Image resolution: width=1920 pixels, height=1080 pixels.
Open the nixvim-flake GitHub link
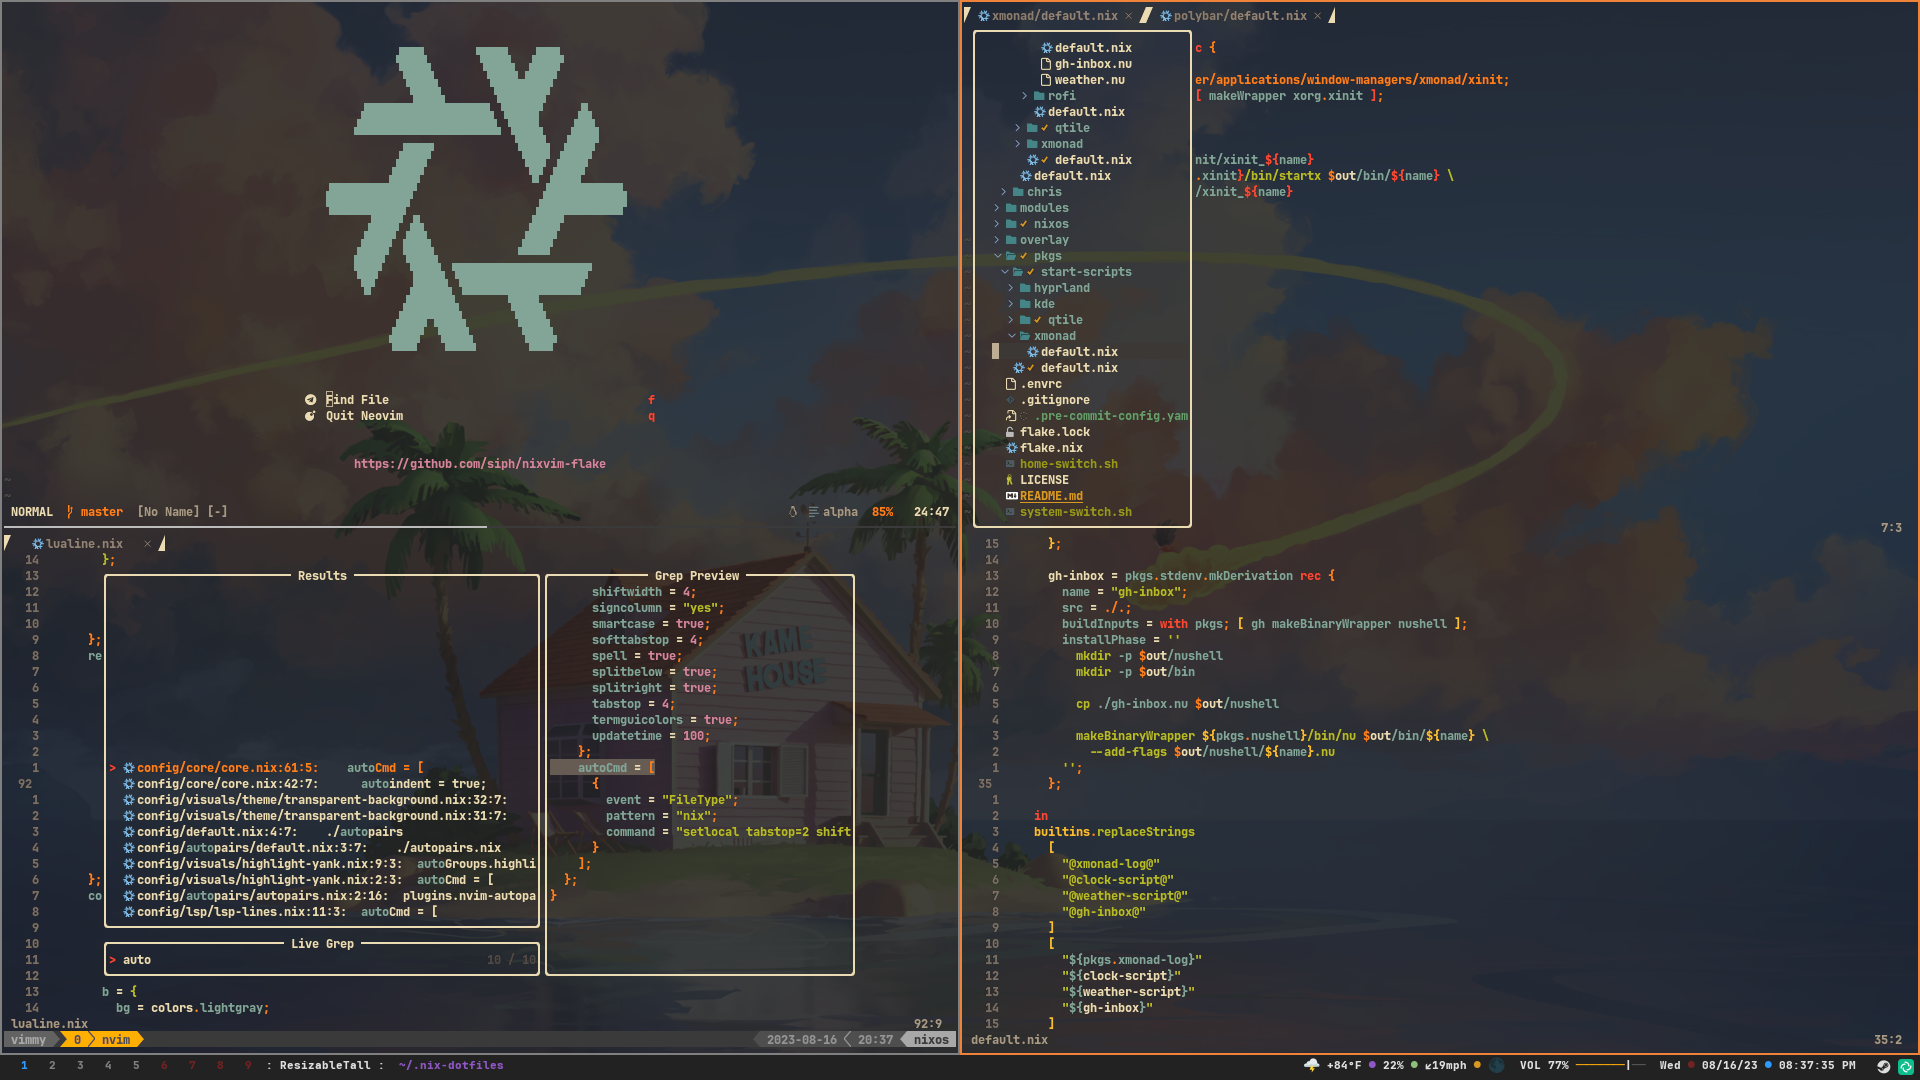coord(479,464)
